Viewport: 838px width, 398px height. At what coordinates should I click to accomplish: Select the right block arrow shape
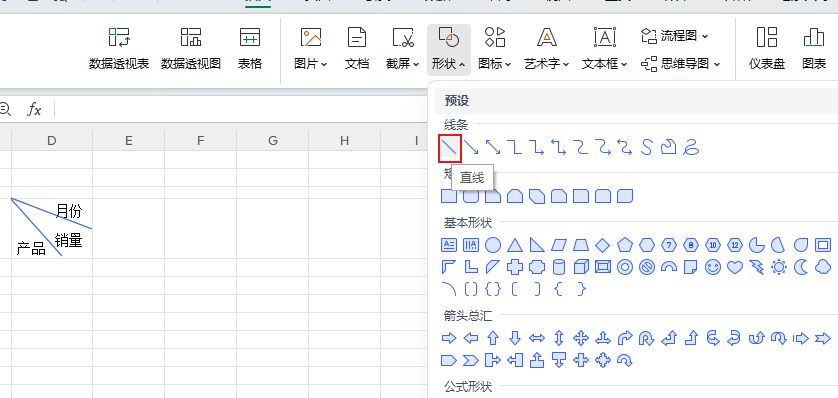[x=449, y=338]
